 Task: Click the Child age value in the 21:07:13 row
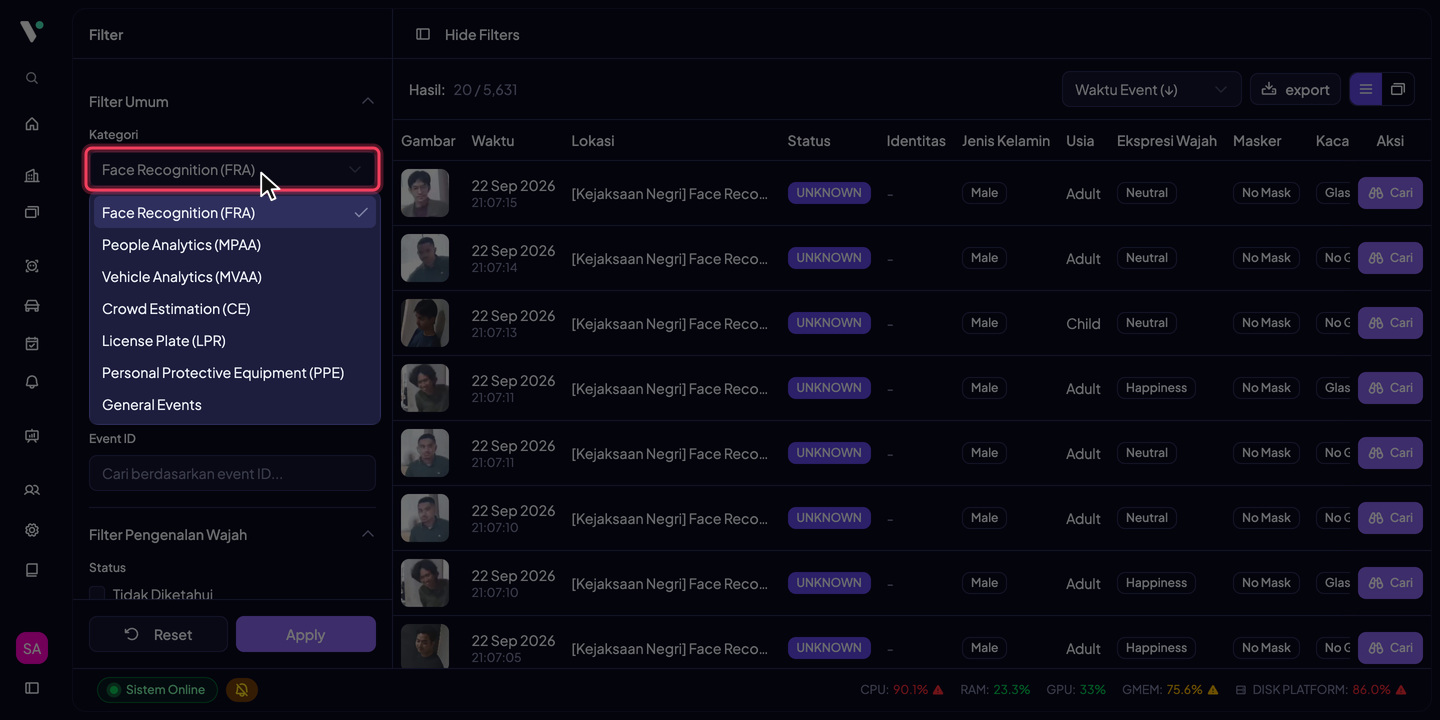(1083, 323)
